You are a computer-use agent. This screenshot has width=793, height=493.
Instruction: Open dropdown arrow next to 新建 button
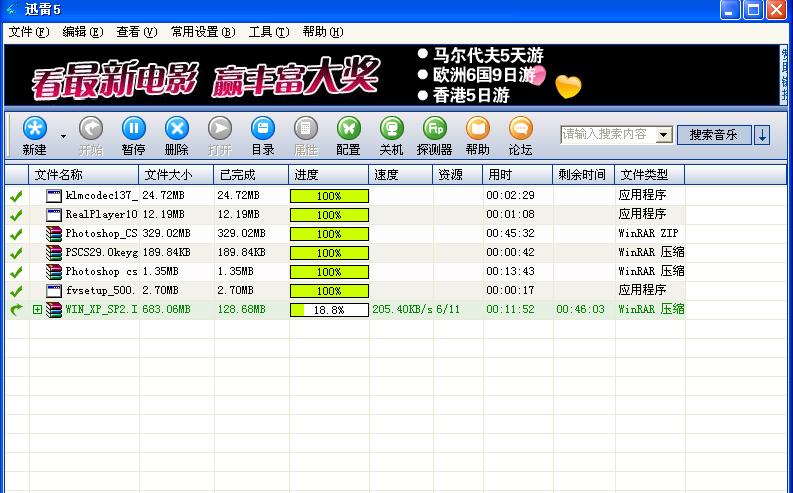[63, 135]
